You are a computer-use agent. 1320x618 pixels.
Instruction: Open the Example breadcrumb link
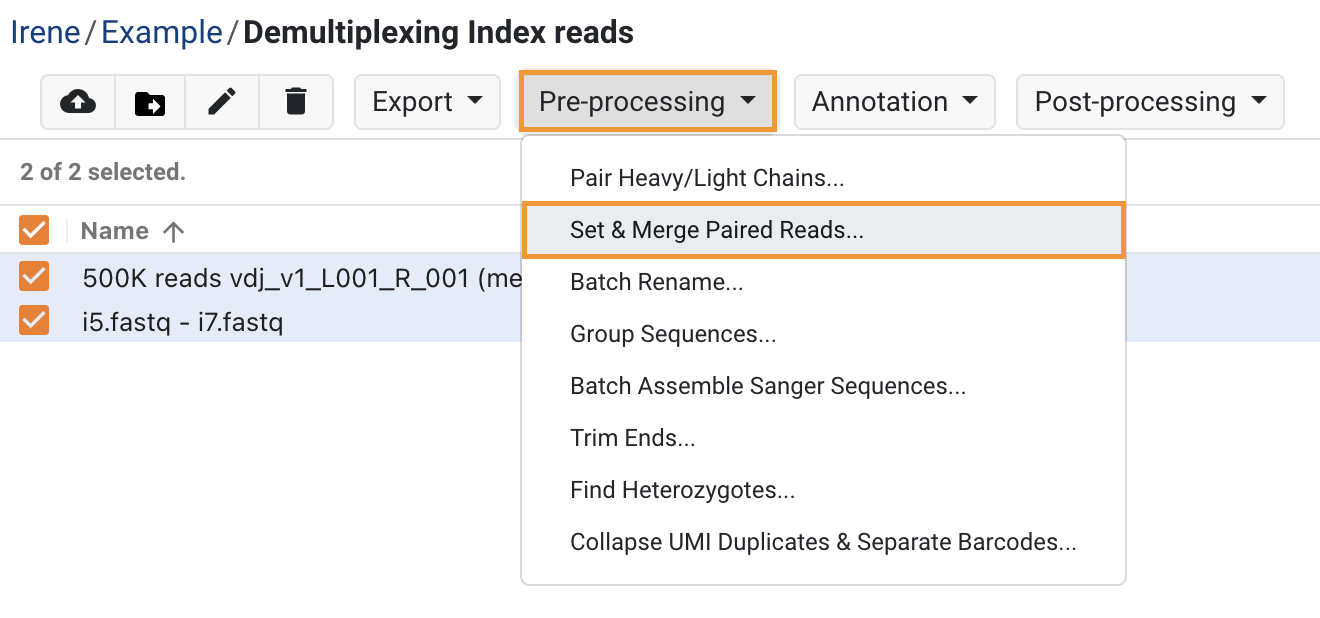coord(162,32)
